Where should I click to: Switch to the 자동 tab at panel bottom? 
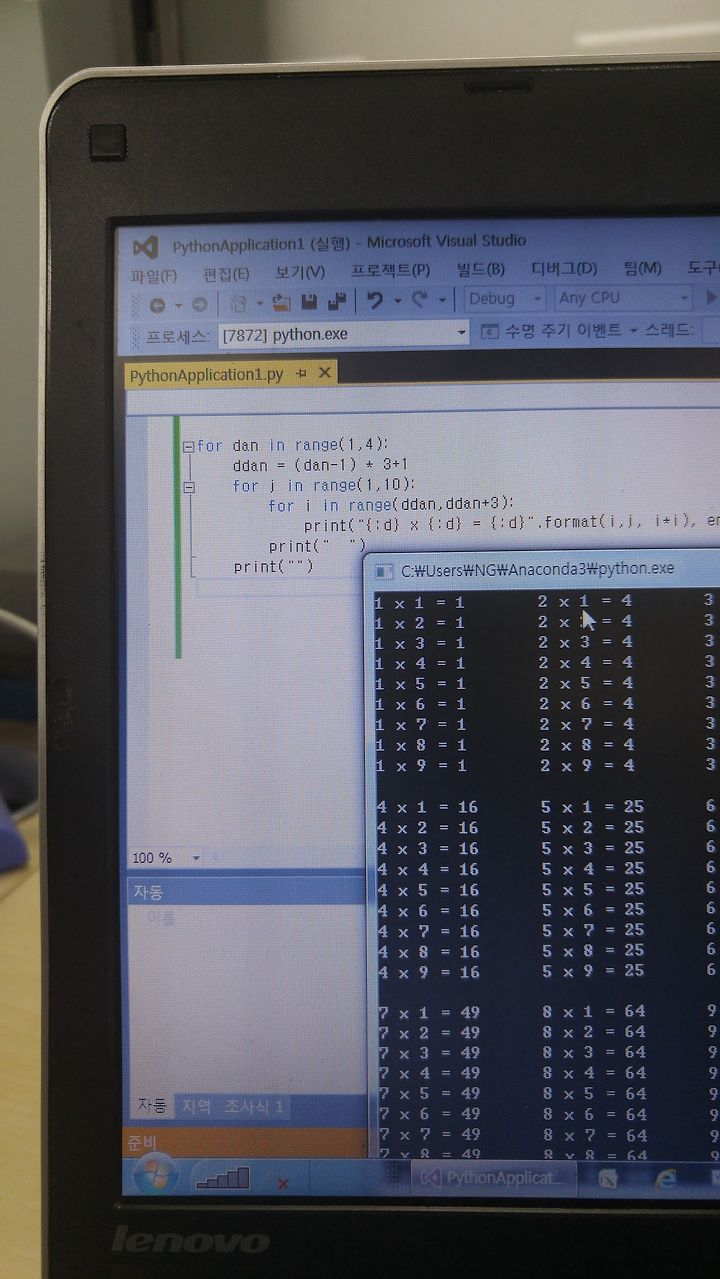[151, 1106]
